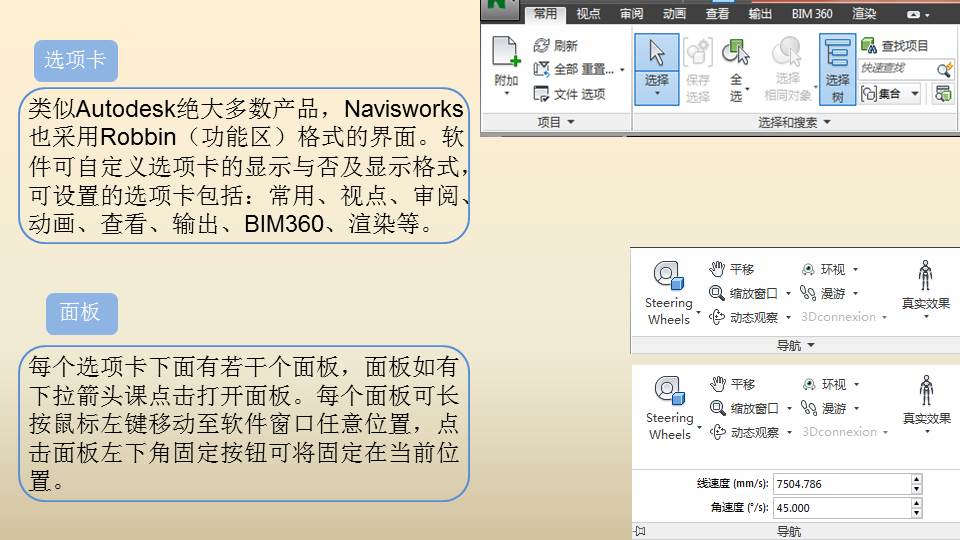Viewport: 960px width, 540px height.
Task: Open the BIM 360 ribbon tab
Action: (x=812, y=13)
